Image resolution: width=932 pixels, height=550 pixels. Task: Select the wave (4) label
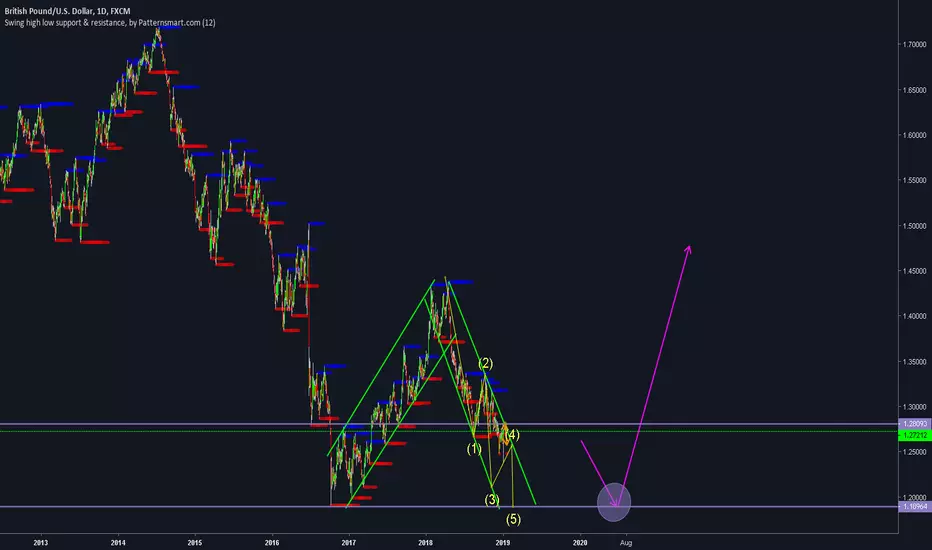coord(512,435)
